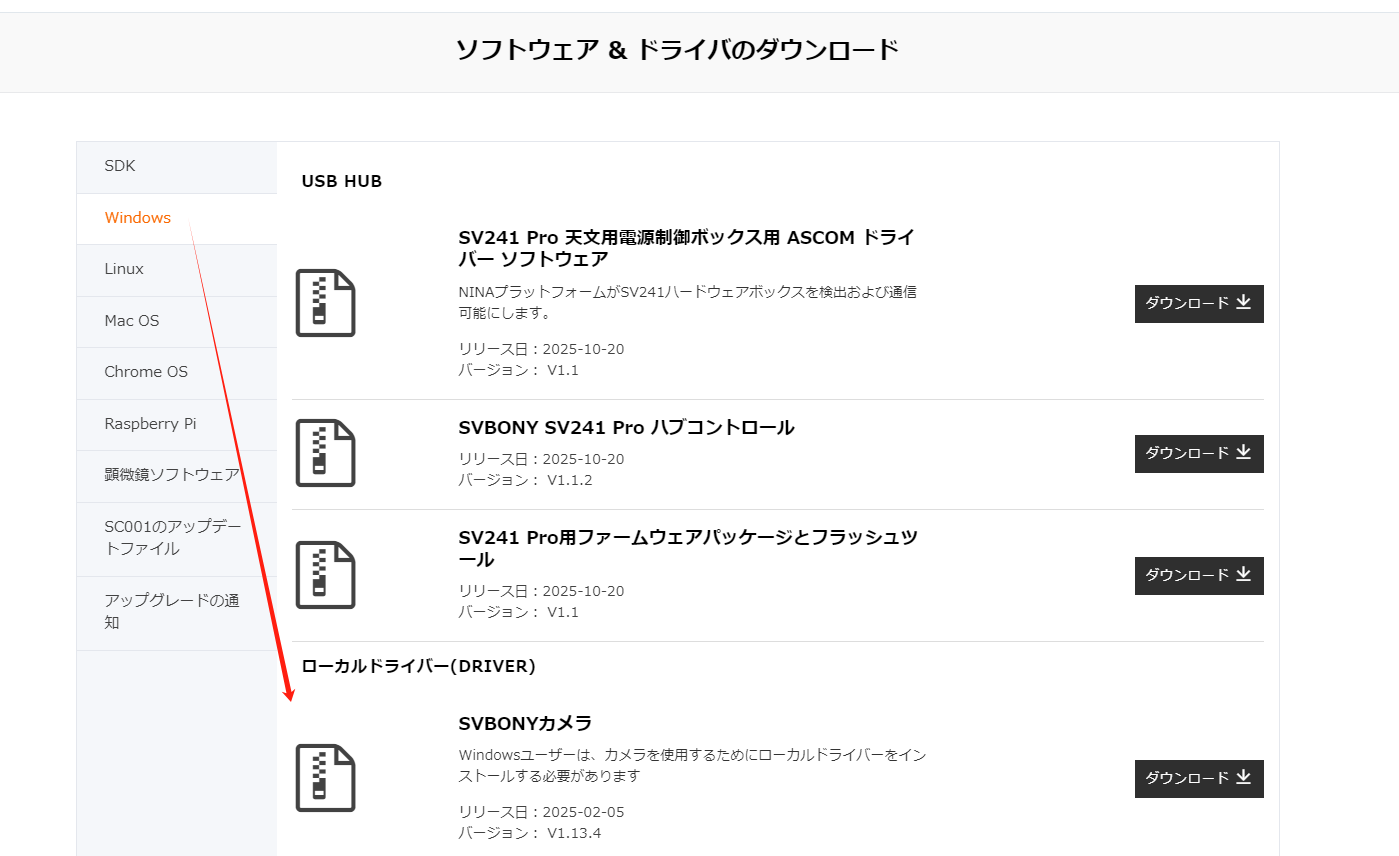
Task: Switch to 顕微鏡ソフトウェア tab
Action: tap(172, 475)
